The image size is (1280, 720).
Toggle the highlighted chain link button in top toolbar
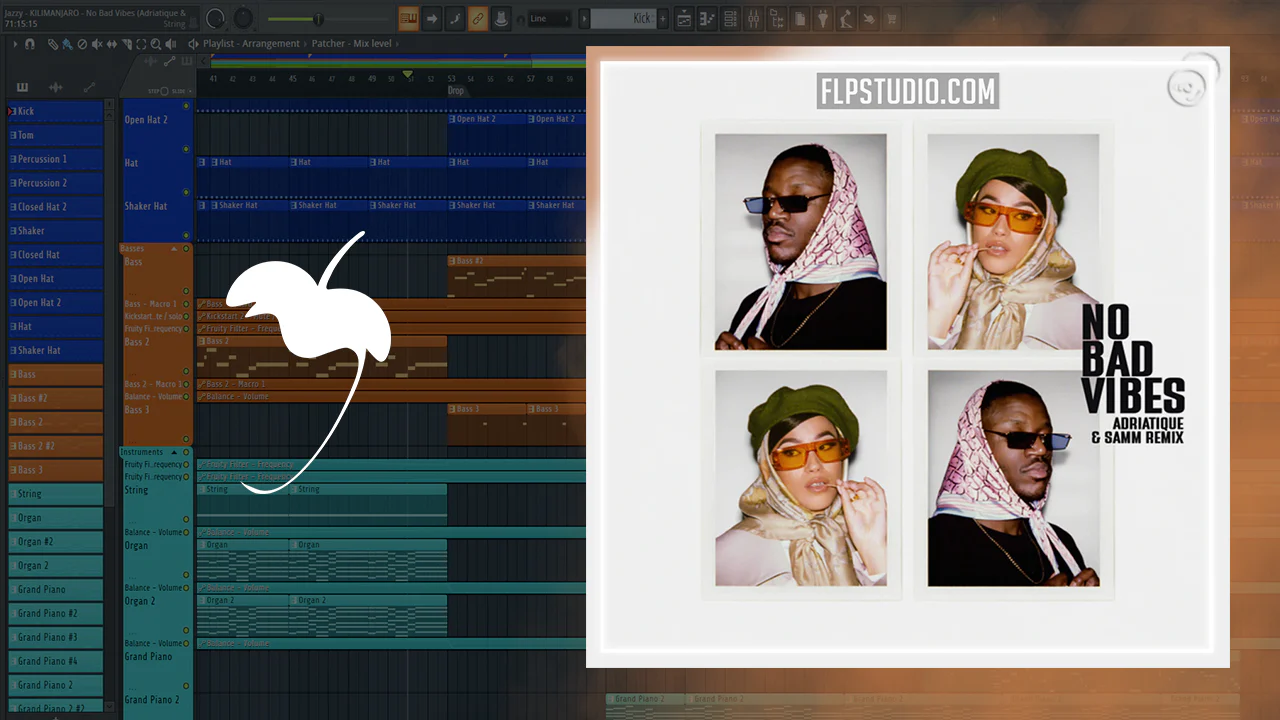click(x=478, y=18)
